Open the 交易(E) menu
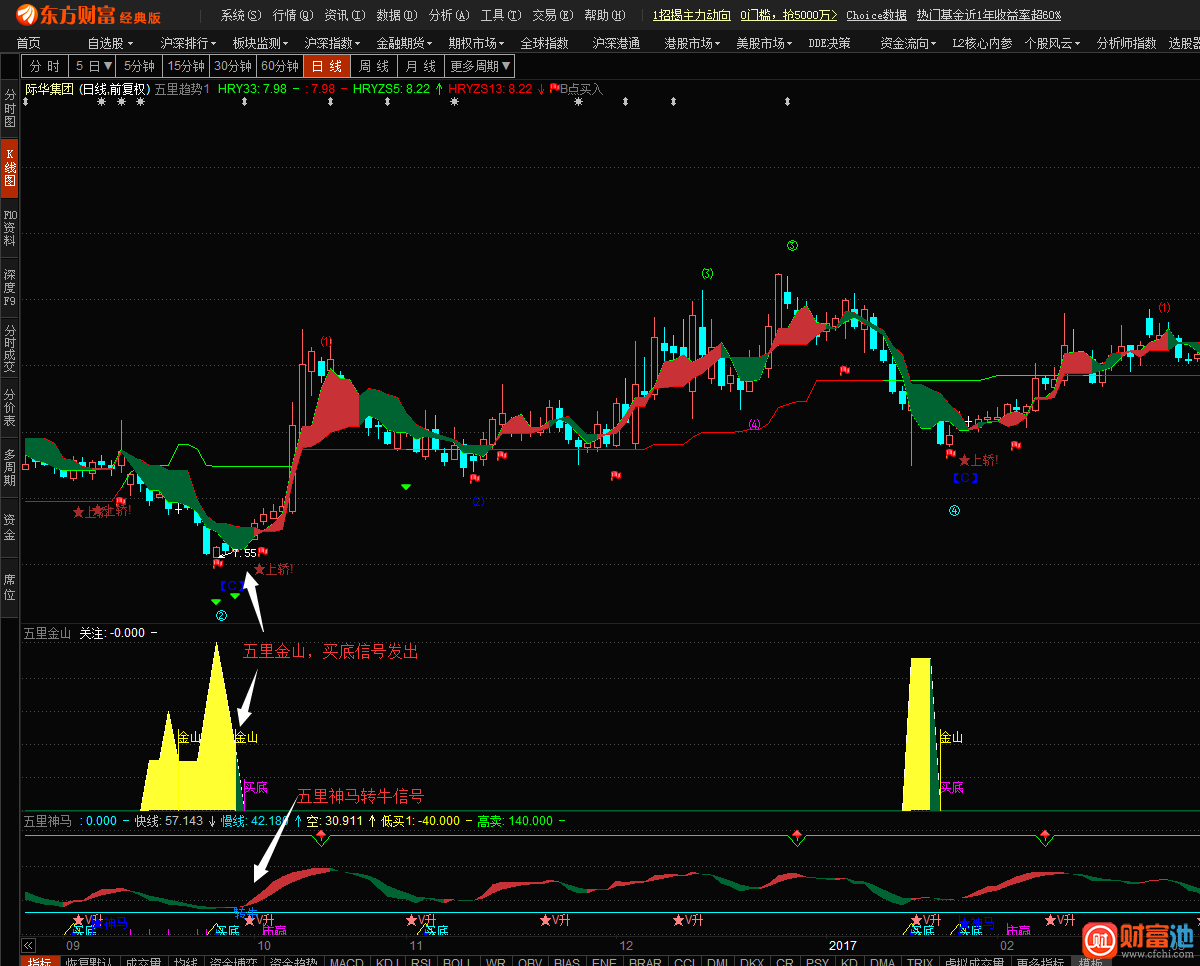Screen dimensions: 1200x966 pyautogui.click(x=553, y=15)
